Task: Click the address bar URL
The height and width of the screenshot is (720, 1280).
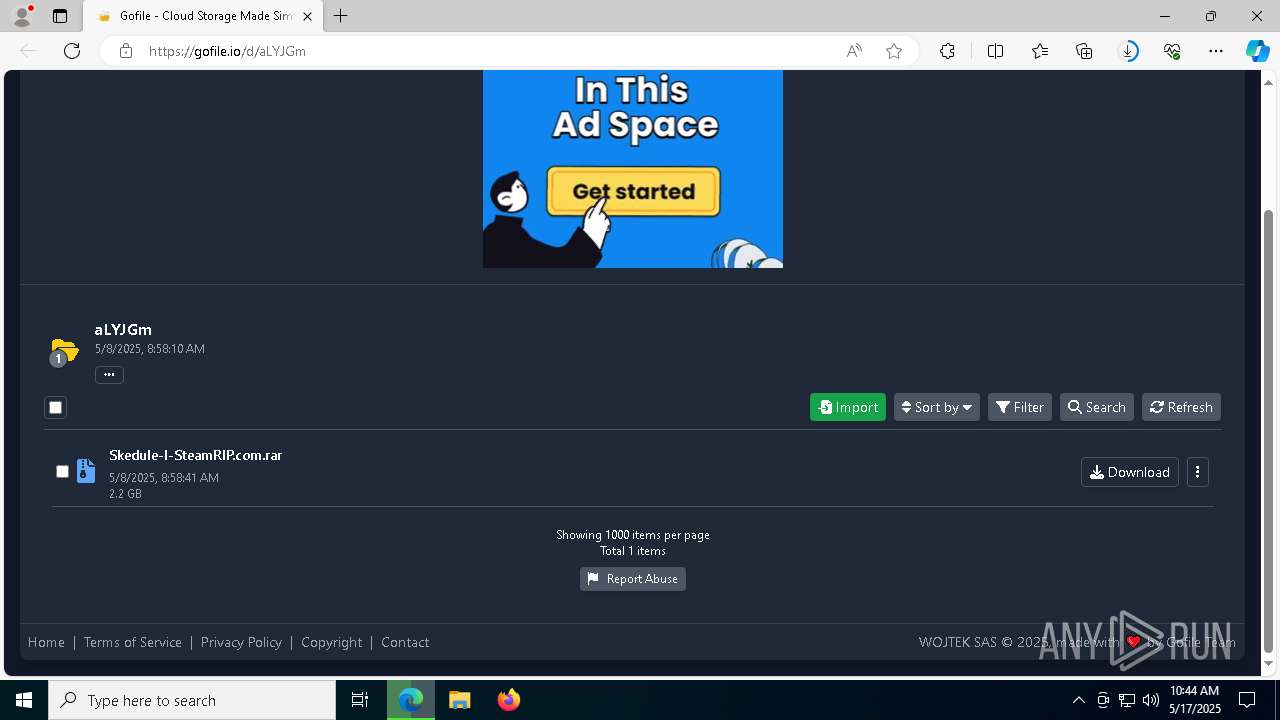Action: [227, 51]
